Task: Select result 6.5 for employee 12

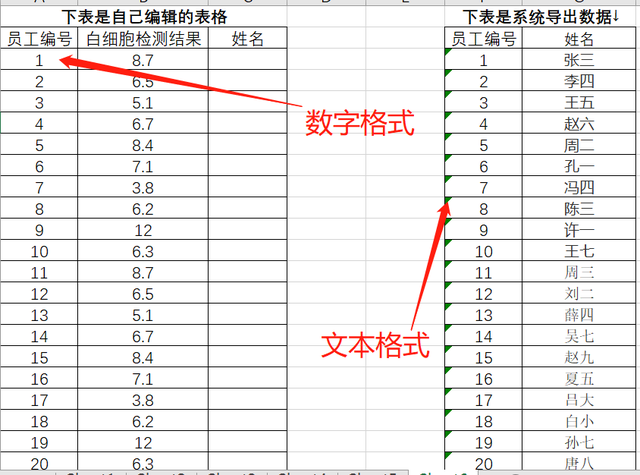Action: tap(143, 293)
